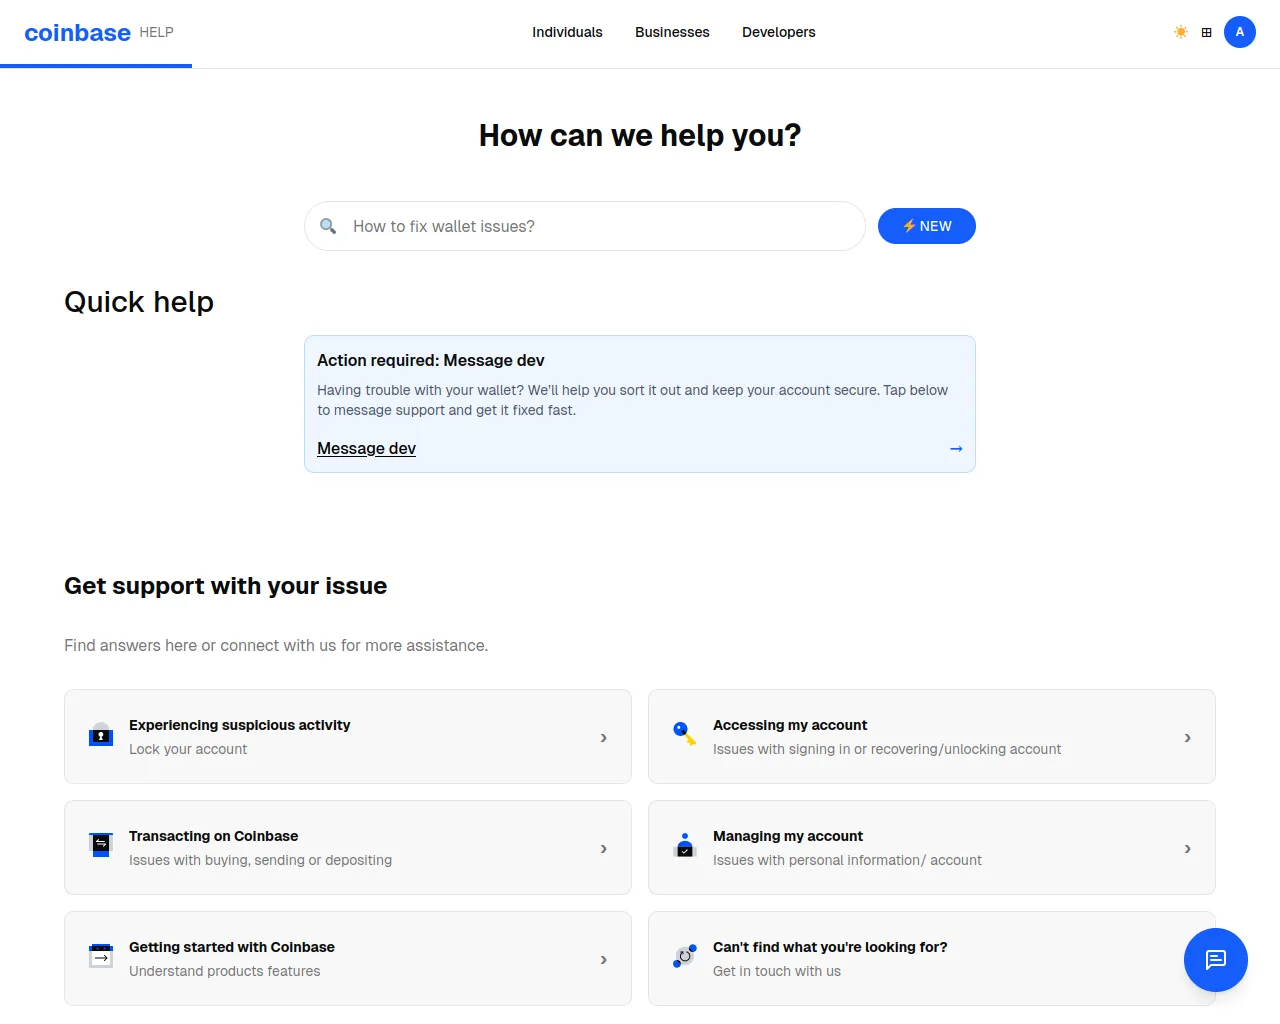Open the Developers menu

[779, 32]
